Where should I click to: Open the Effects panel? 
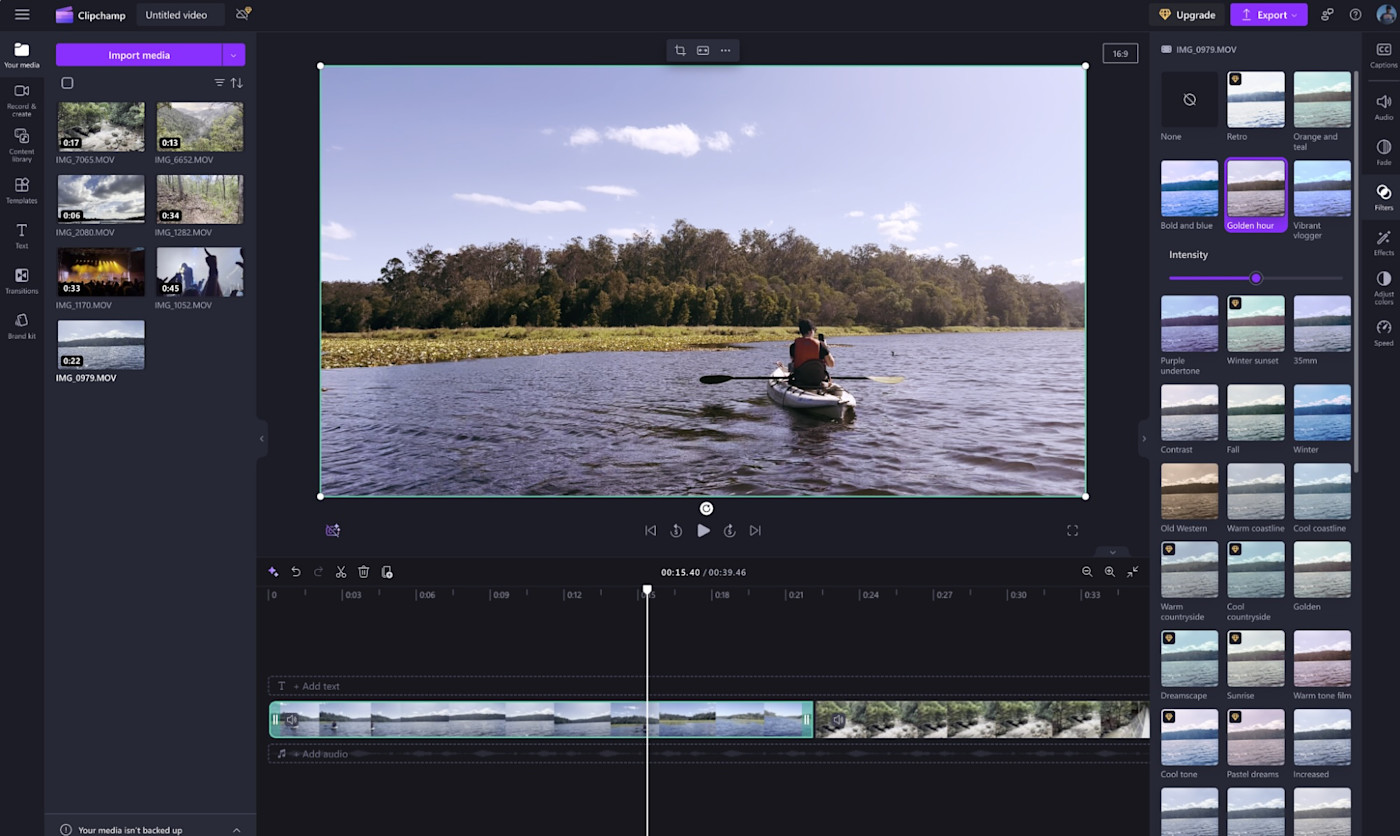pos(1384,243)
